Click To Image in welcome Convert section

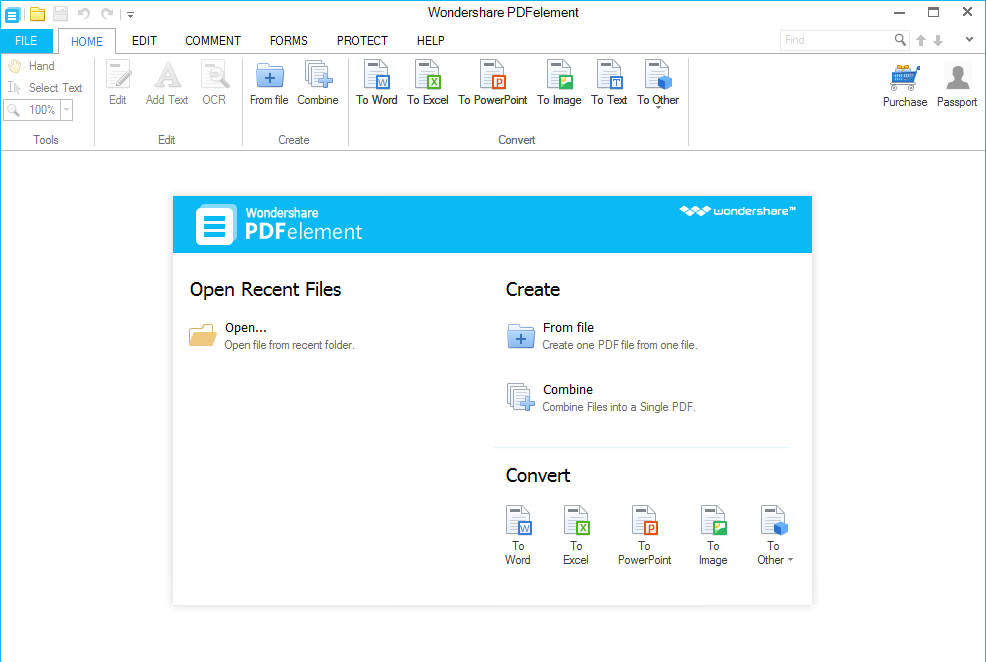tap(713, 535)
